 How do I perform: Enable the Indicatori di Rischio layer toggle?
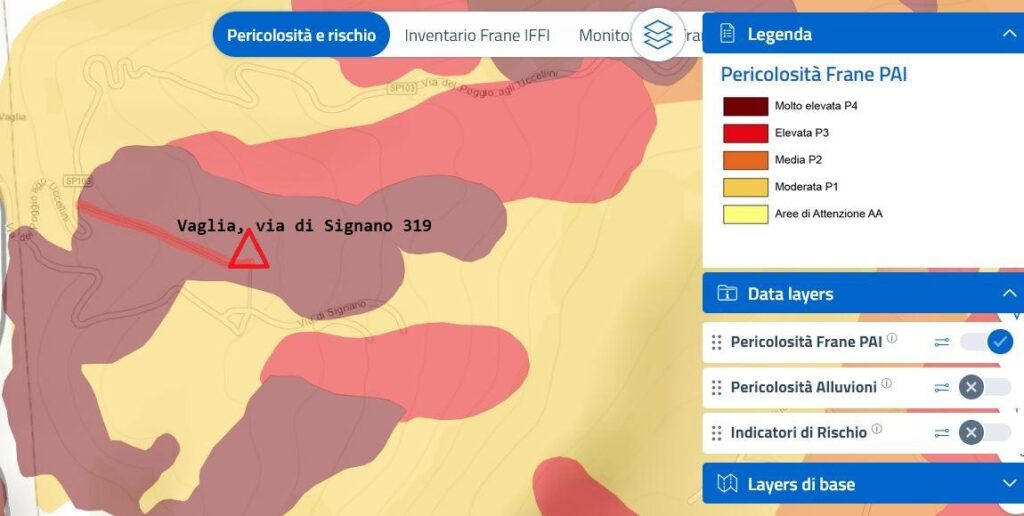click(985, 433)
